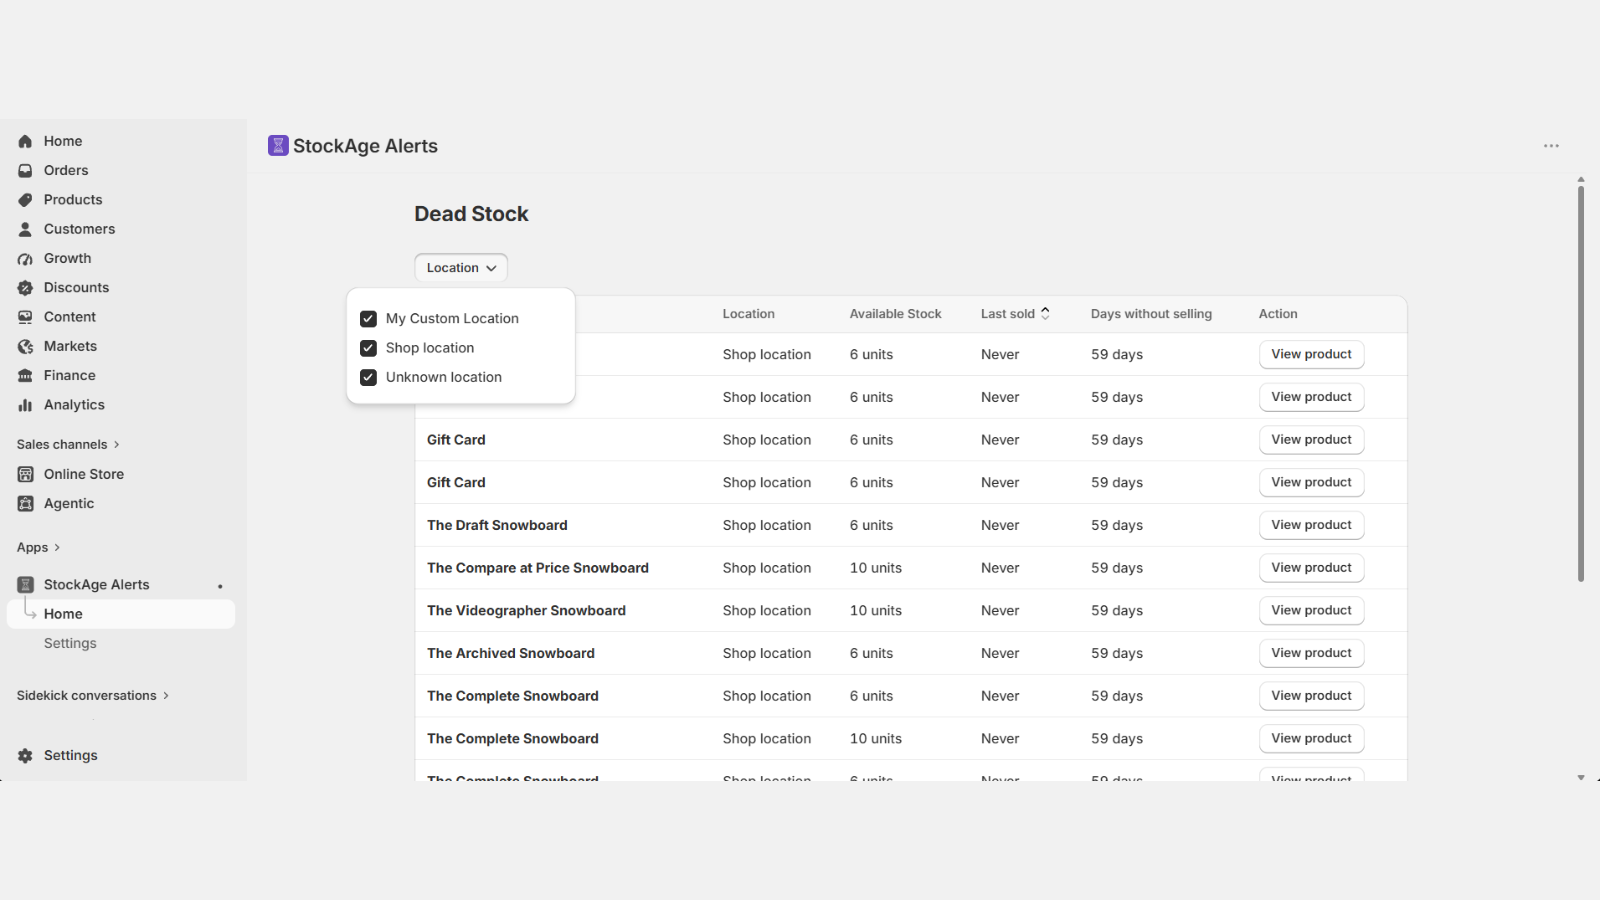Open Online Store sales channel

point(84,474)
